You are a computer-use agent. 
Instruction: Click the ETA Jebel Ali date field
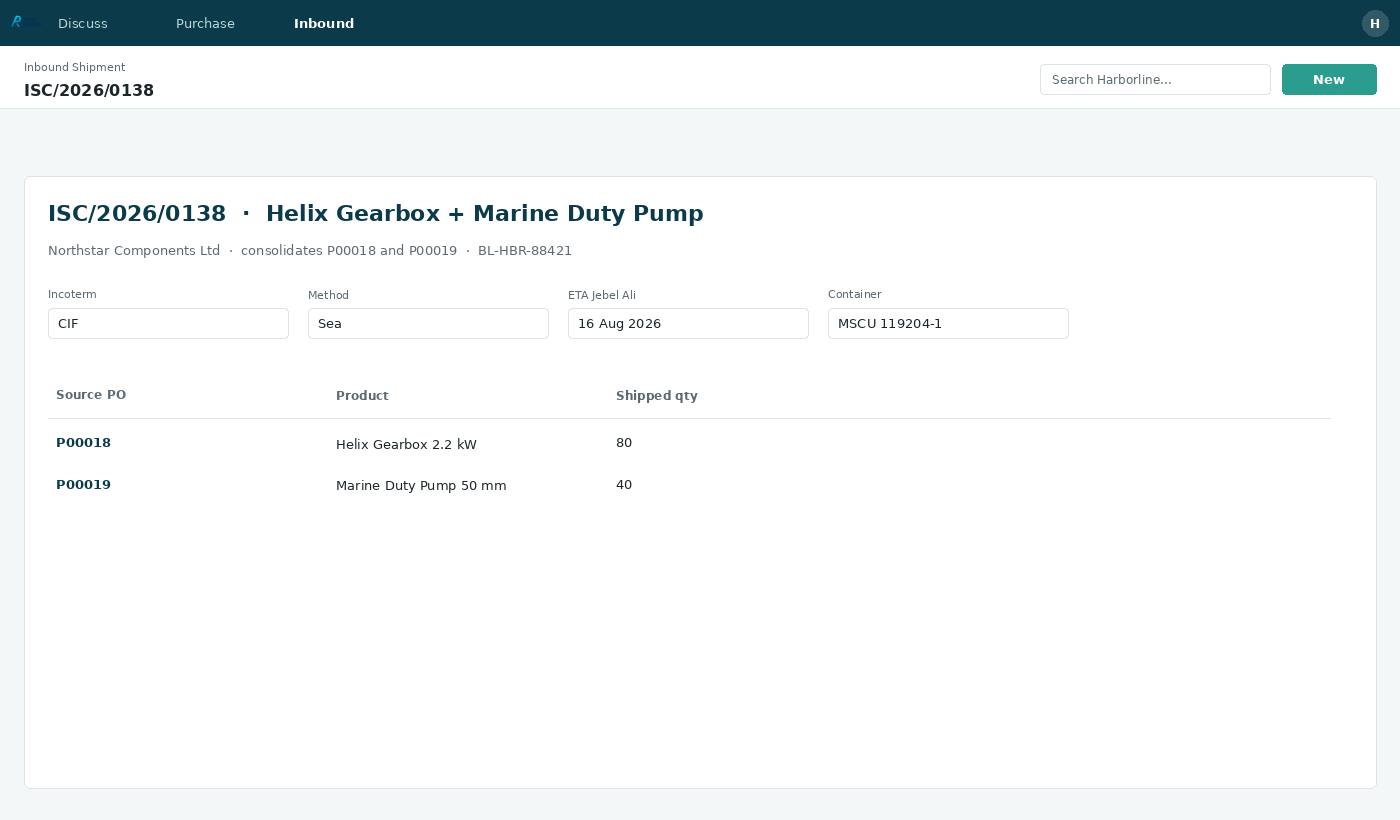[688, 323]
